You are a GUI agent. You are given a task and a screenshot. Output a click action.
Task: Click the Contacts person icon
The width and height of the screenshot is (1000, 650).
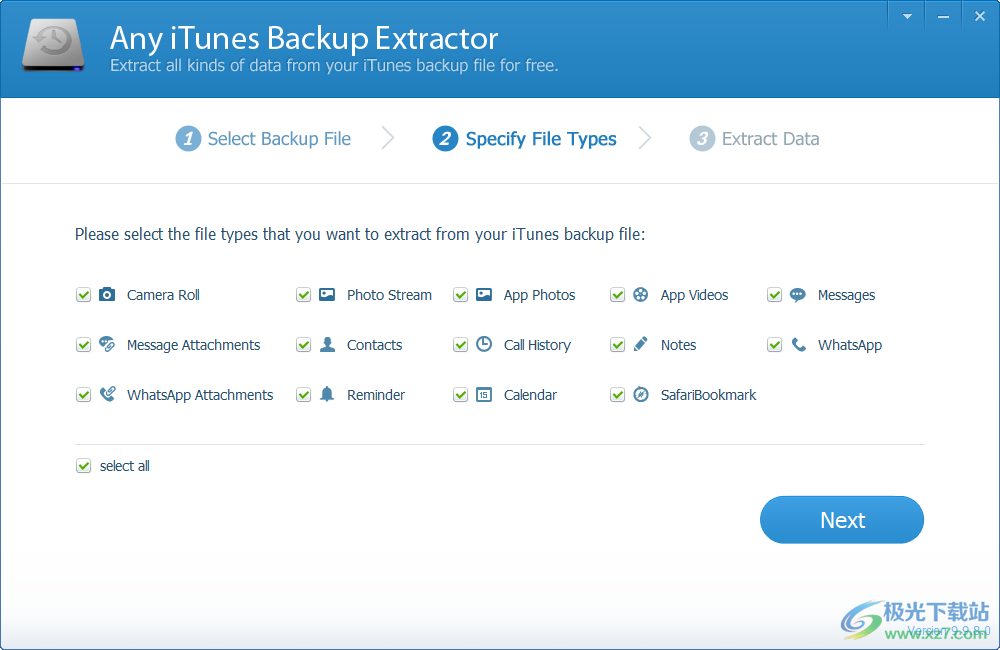[326, 345]
